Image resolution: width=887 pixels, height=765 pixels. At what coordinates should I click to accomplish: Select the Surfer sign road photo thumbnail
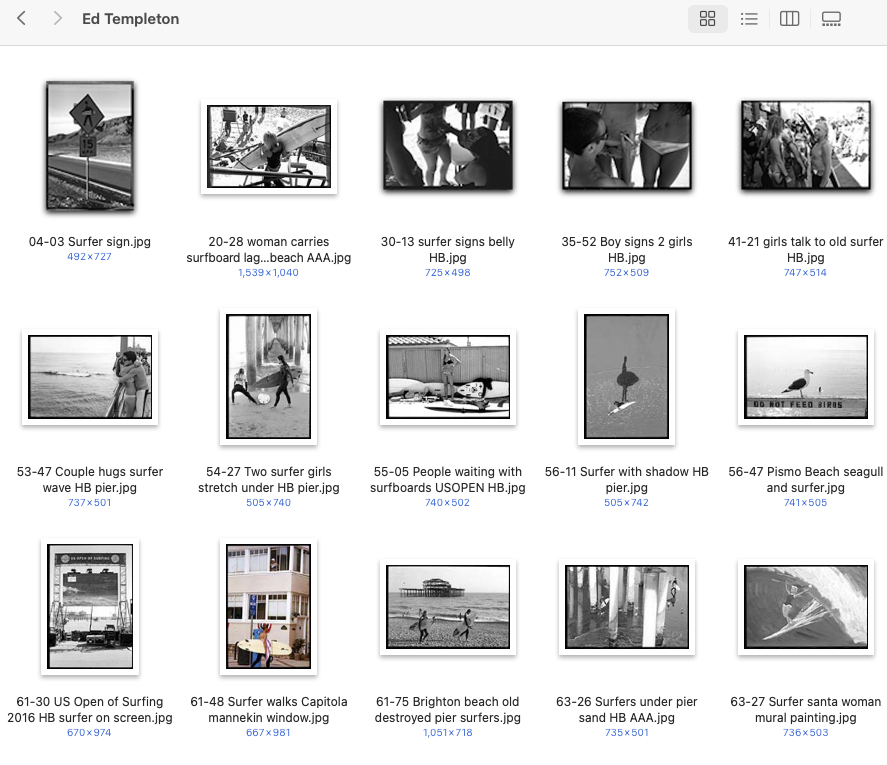[90, 146]
